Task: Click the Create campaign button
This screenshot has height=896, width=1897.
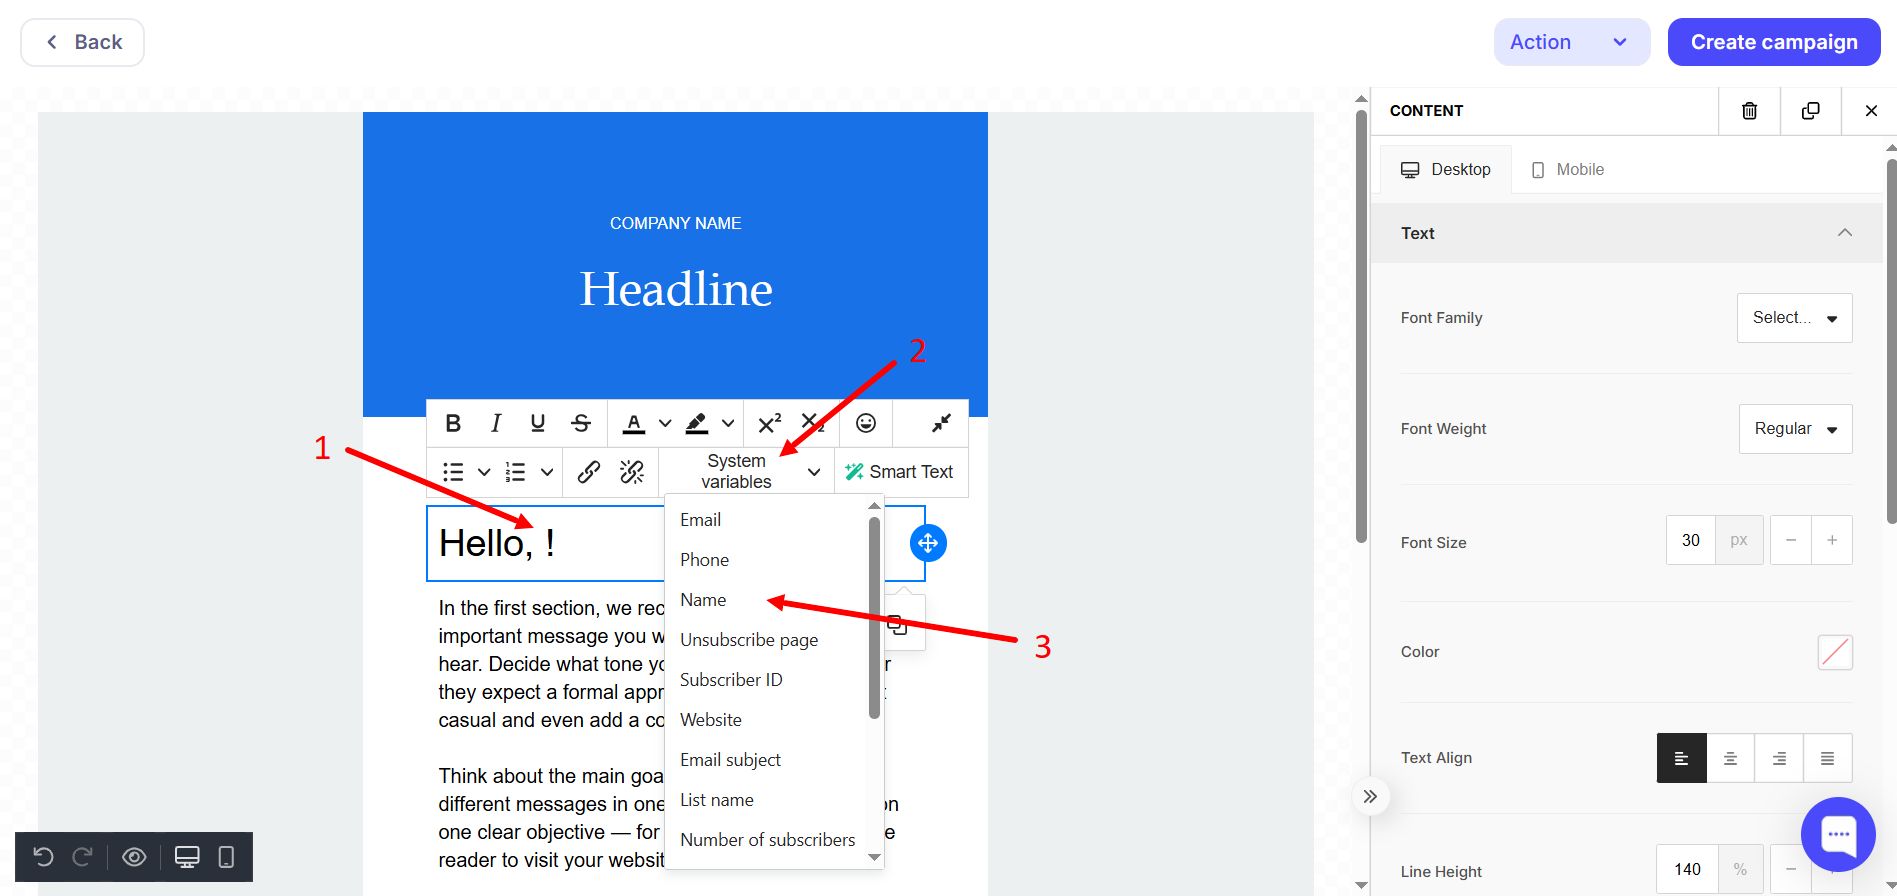Action: (x=1773, y=42)
